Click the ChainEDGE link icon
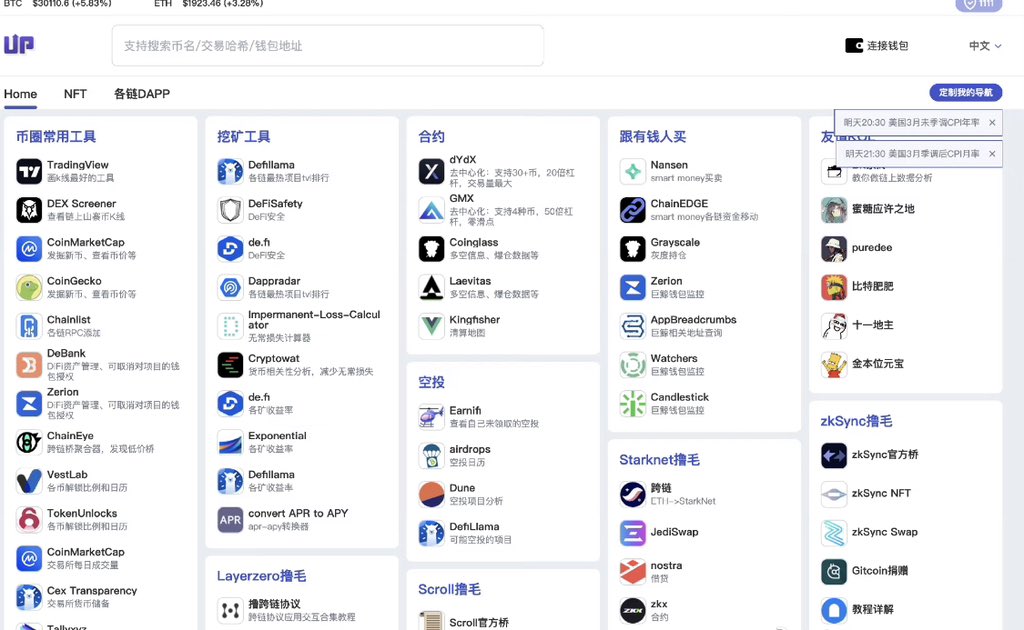 pos(632,210)
